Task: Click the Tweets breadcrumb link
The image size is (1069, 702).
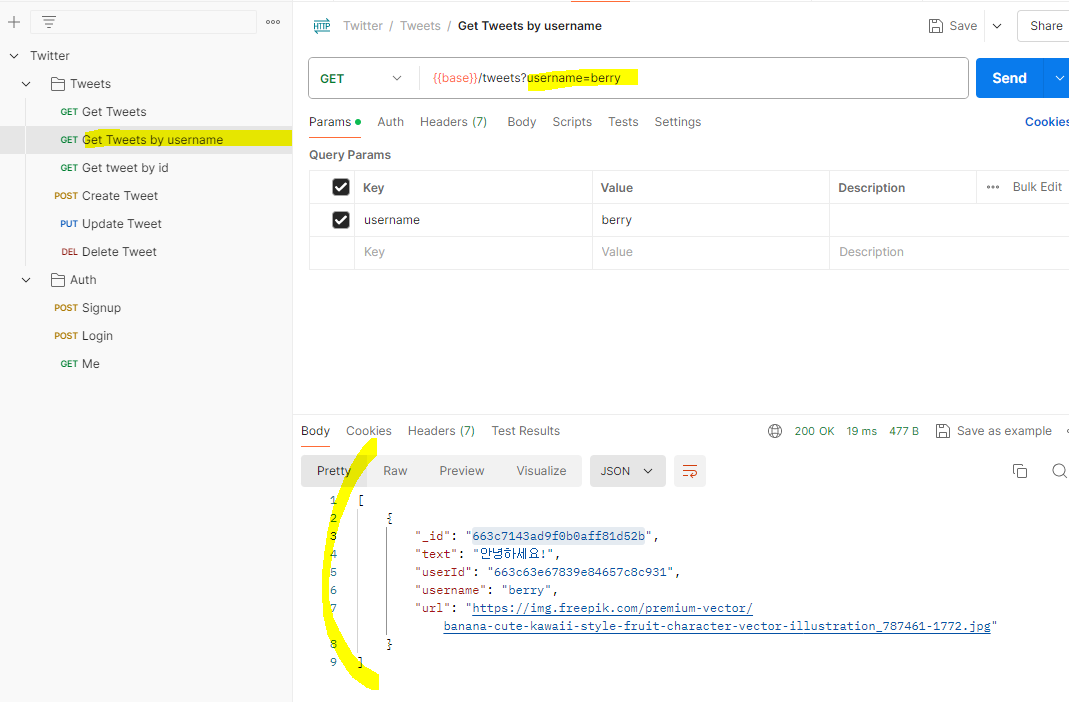Action: pyautogui.click(x=420, y=26)
